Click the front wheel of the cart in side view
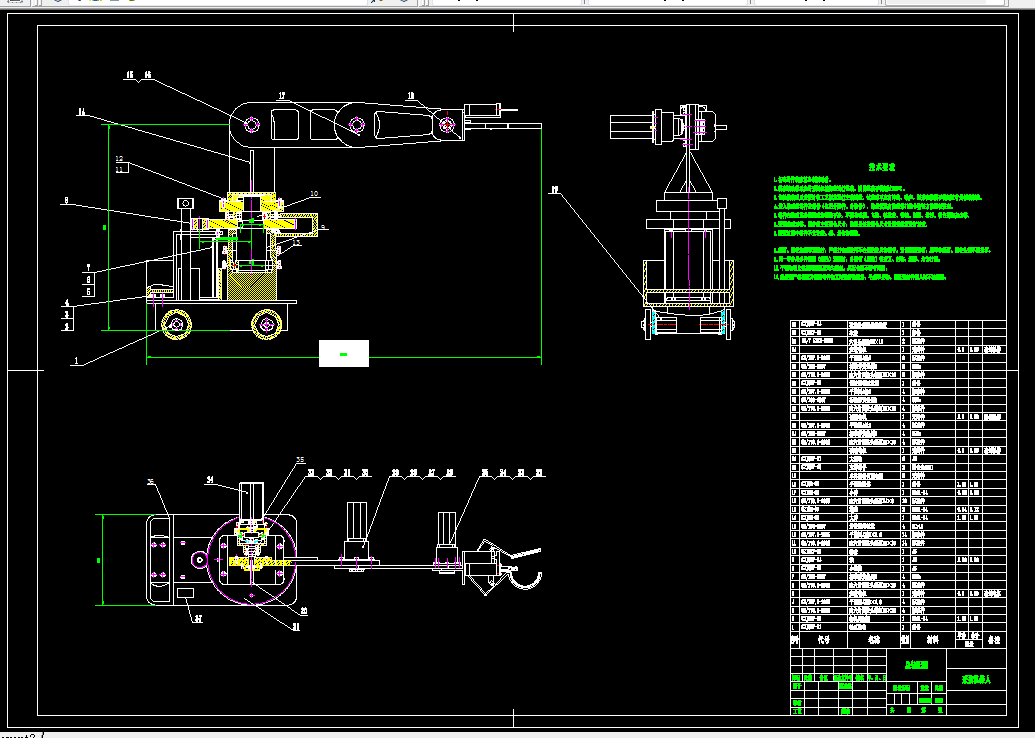 tap(176, 324)
